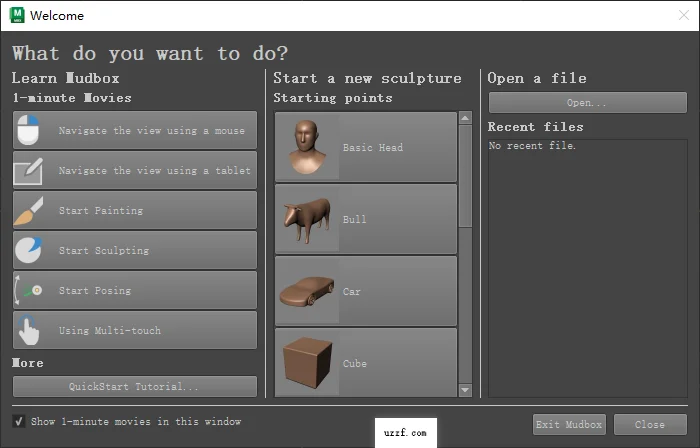Open the QuickStart Tutorial
The height and width of the screenshot is (448, 700).
point(135,386)
